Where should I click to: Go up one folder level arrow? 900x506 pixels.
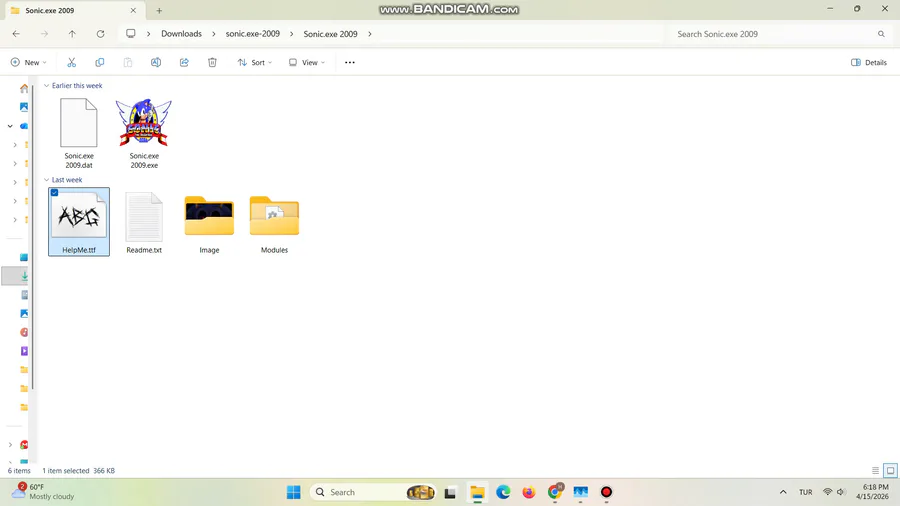click(72, 34)
